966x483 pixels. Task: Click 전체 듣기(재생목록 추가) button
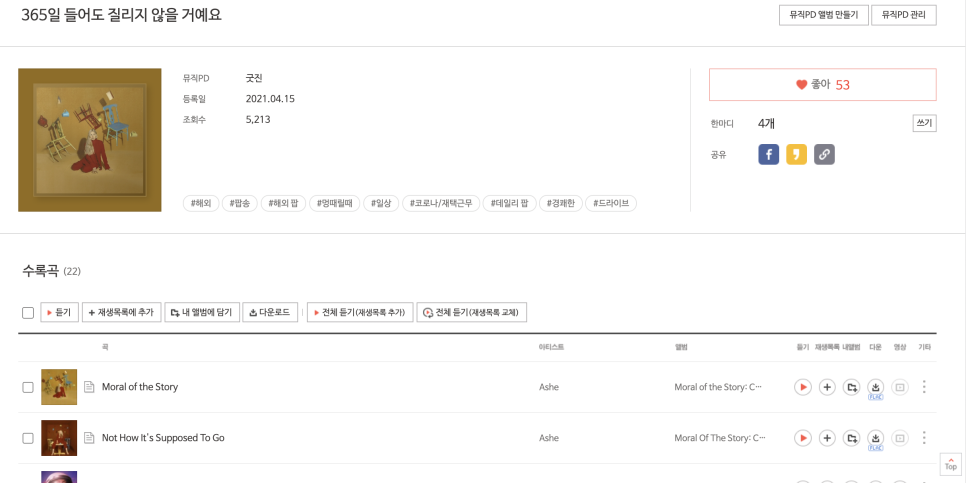[x=360, y=312]
